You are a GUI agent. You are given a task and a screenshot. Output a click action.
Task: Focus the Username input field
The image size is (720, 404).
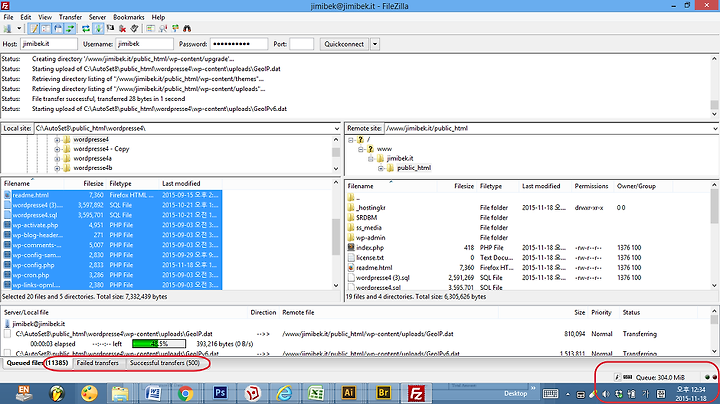tap(144, 44)
